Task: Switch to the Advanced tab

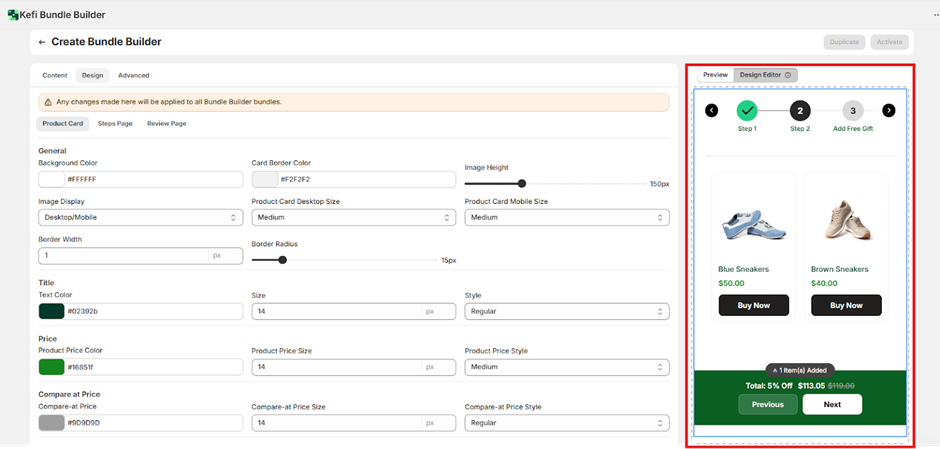Action: click(133, 75)
